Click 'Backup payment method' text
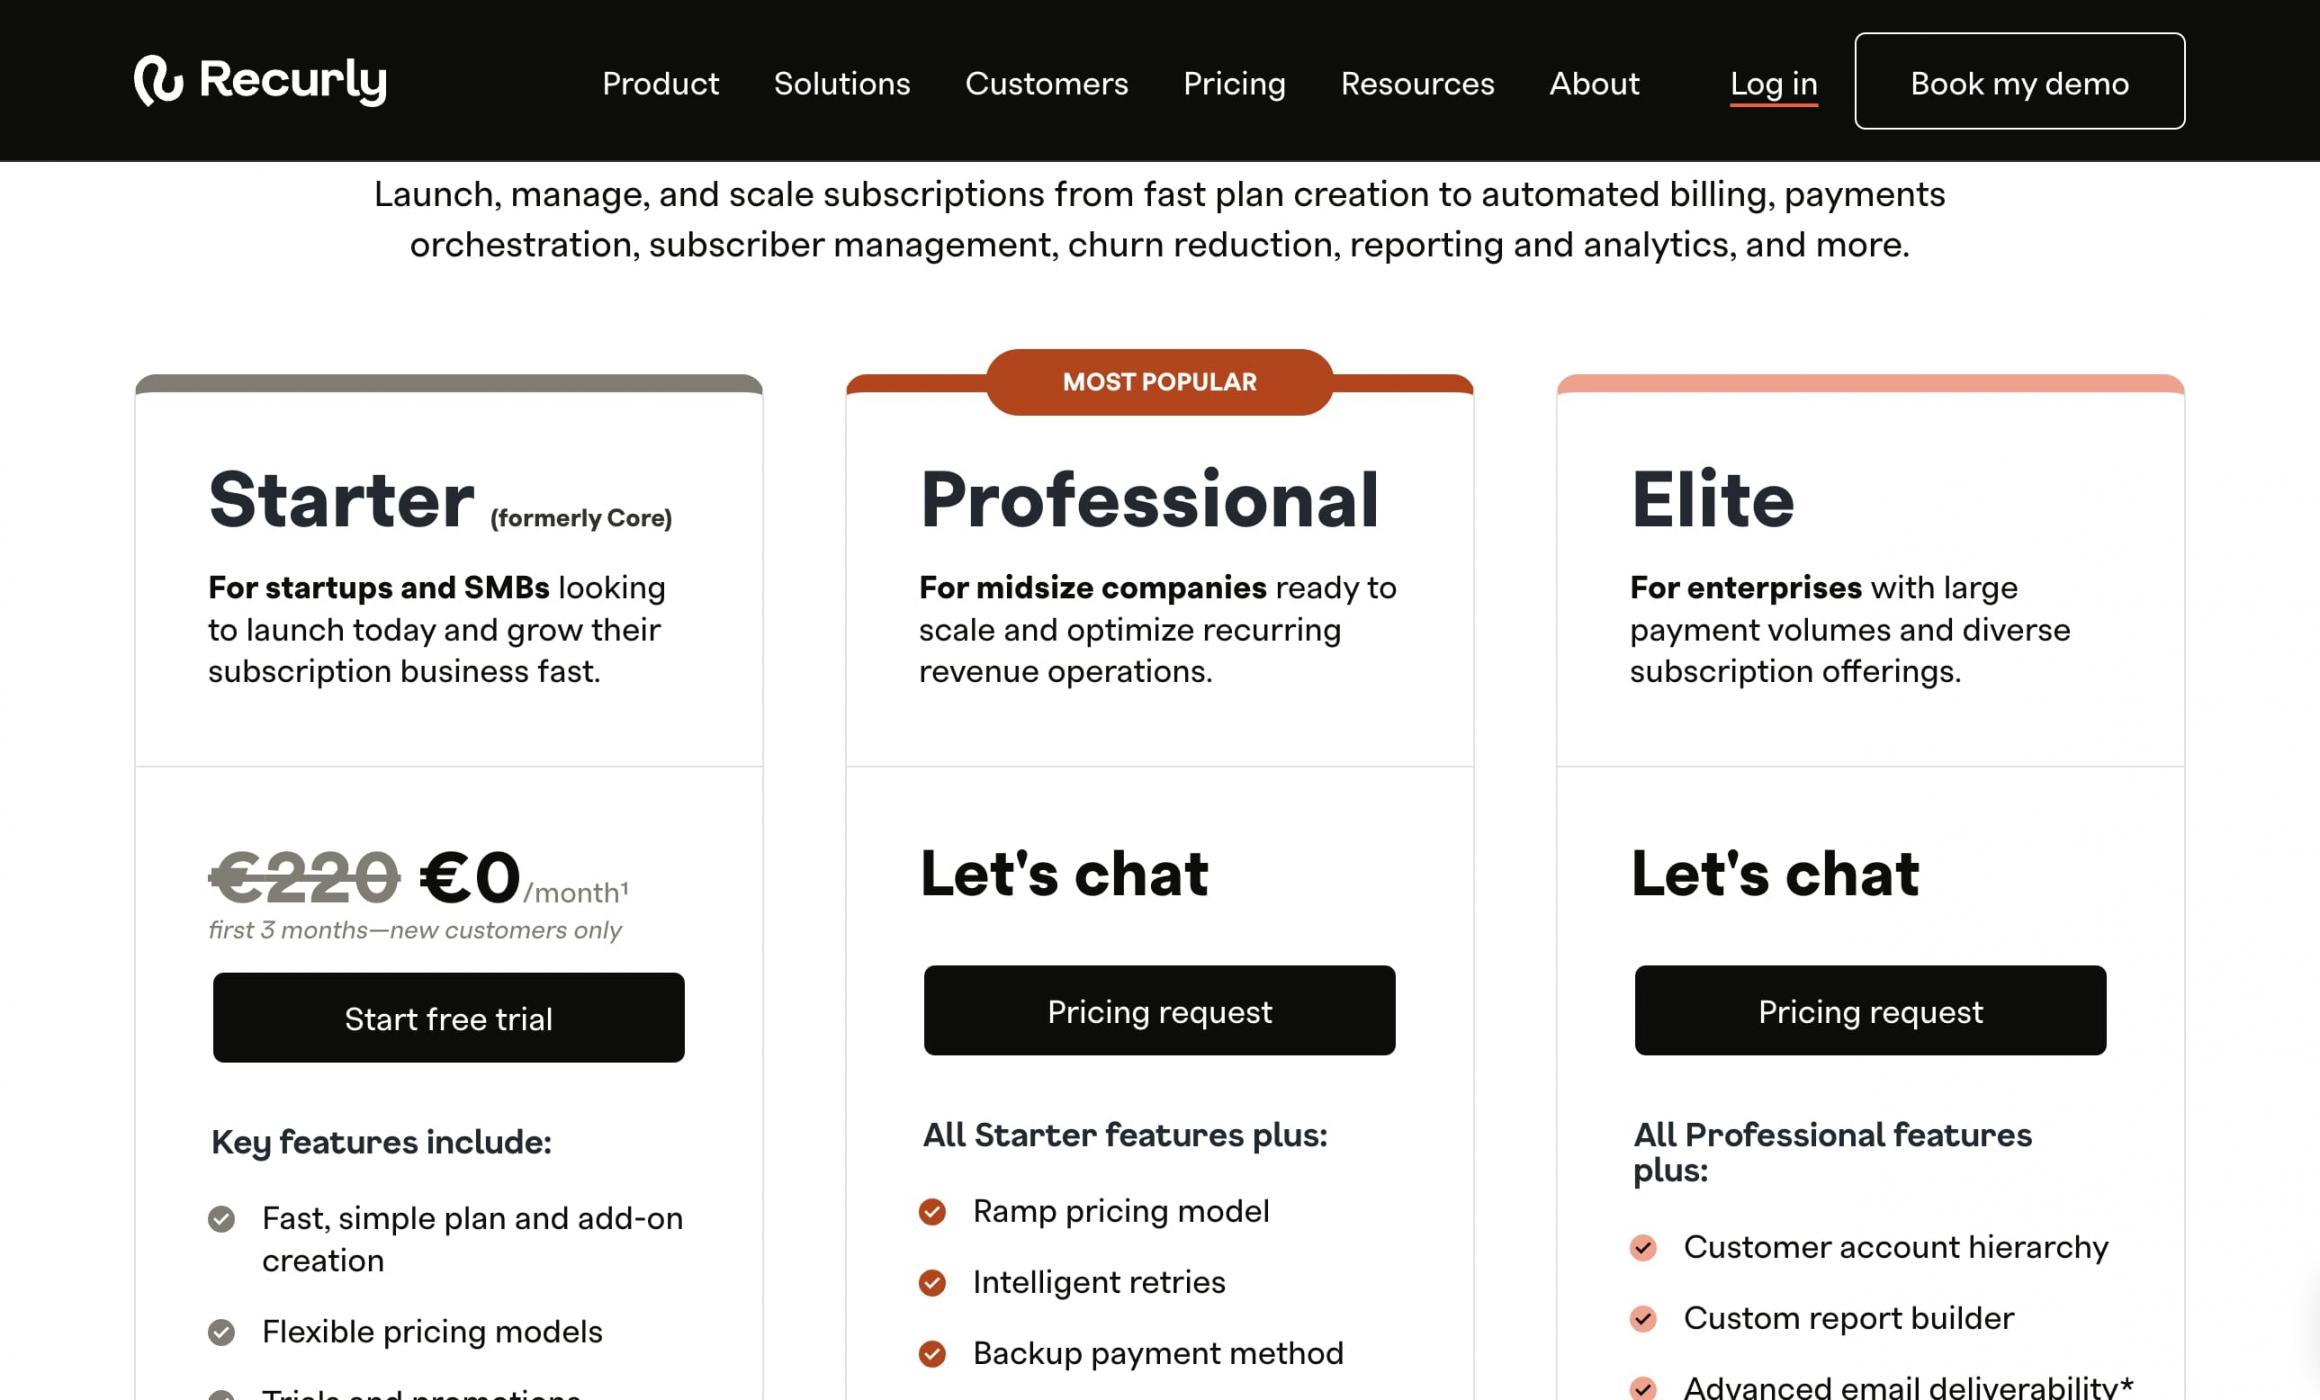Viewport: 2320px width, 1400px height. (x=1158, y=1353)
